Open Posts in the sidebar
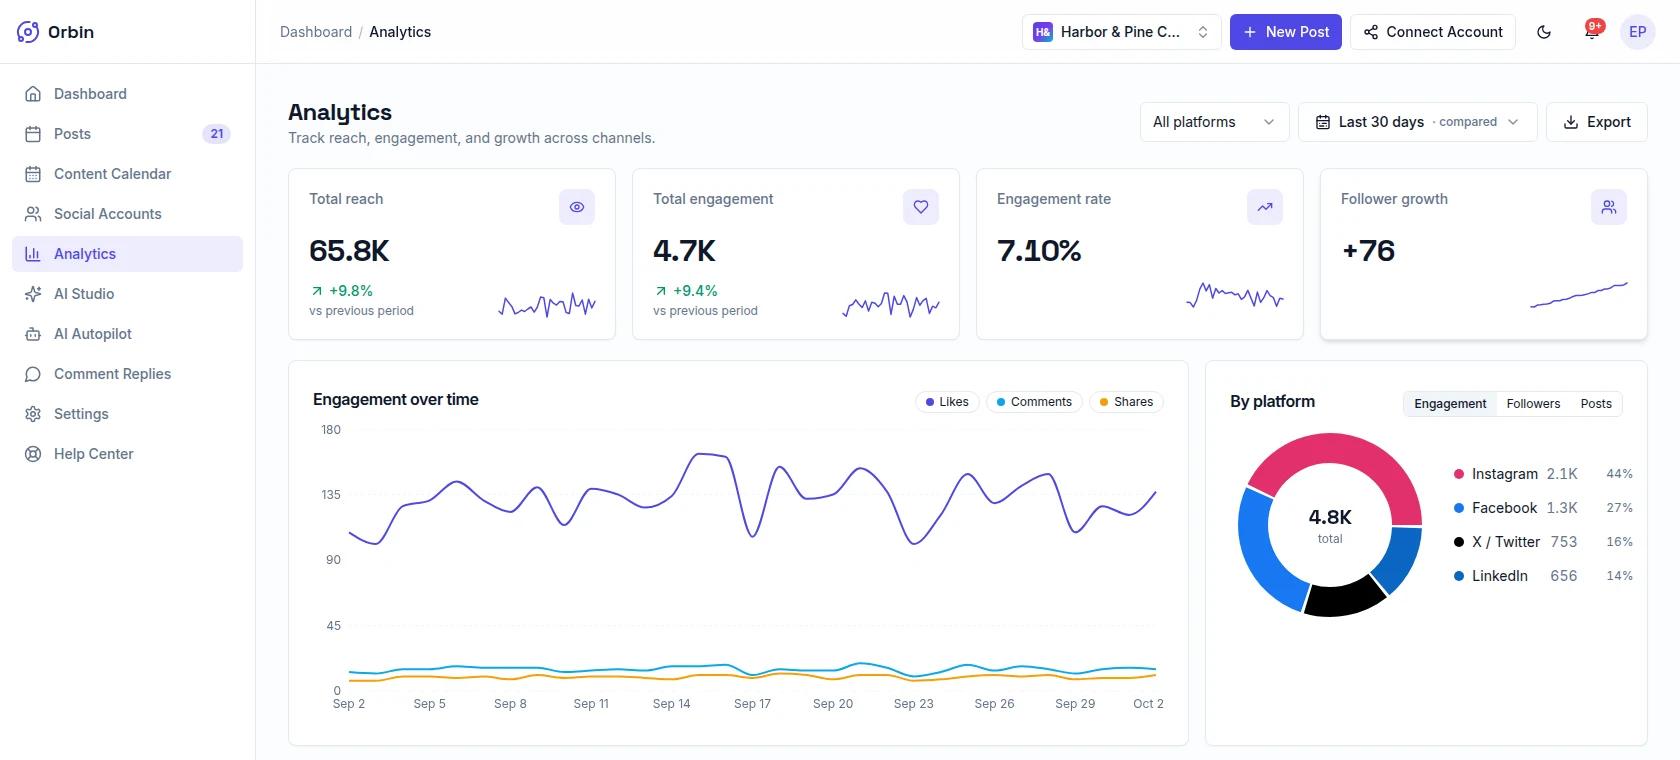The width and height of the screenshot is (1680, 760). pos(127,134)
